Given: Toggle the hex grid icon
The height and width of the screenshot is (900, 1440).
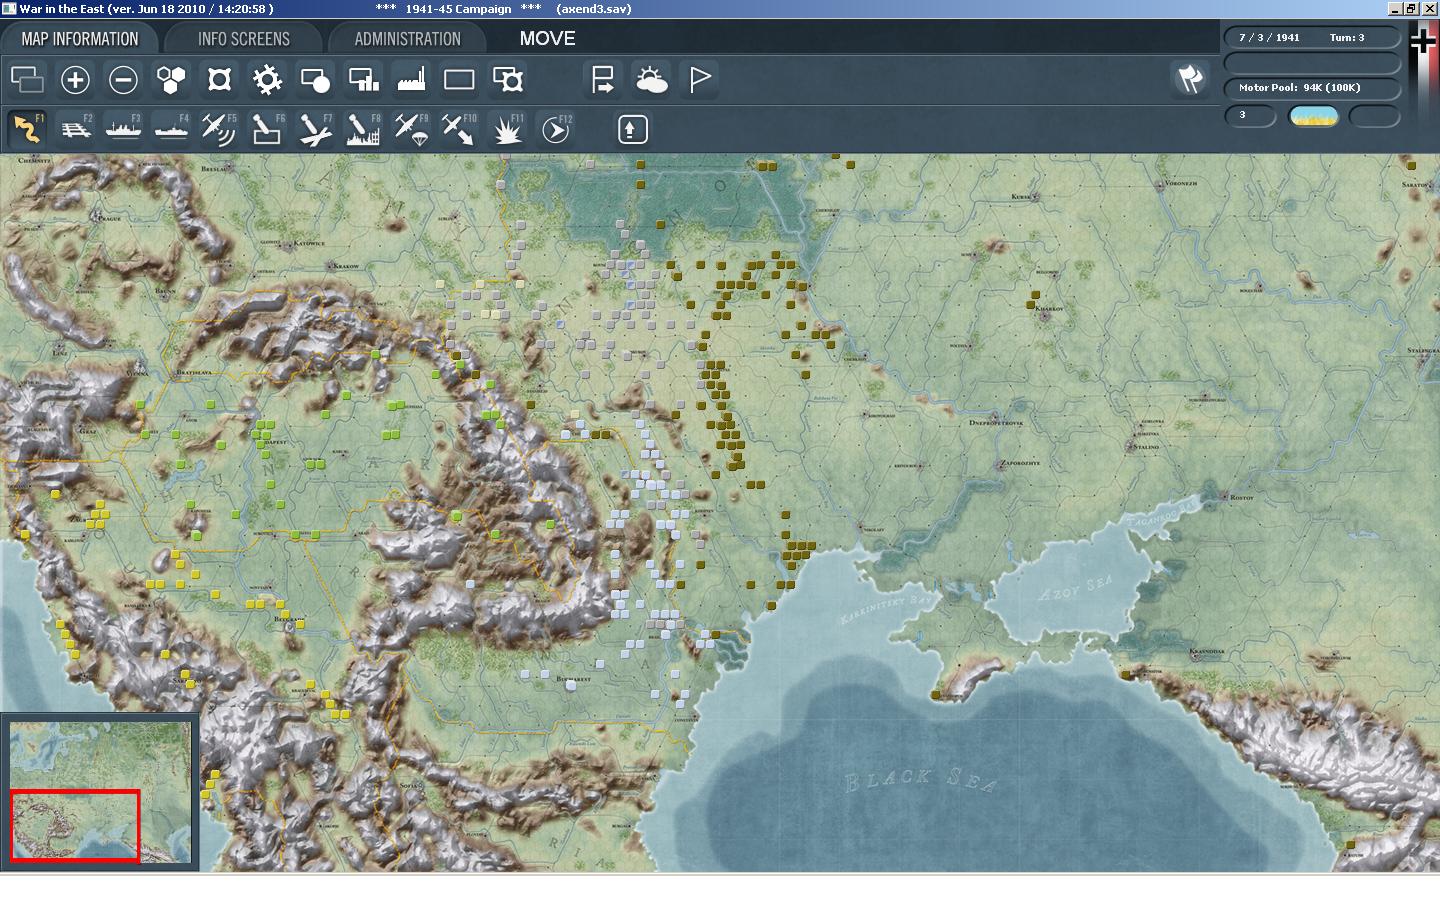Looking at the screenshot, I should [171, 79].
